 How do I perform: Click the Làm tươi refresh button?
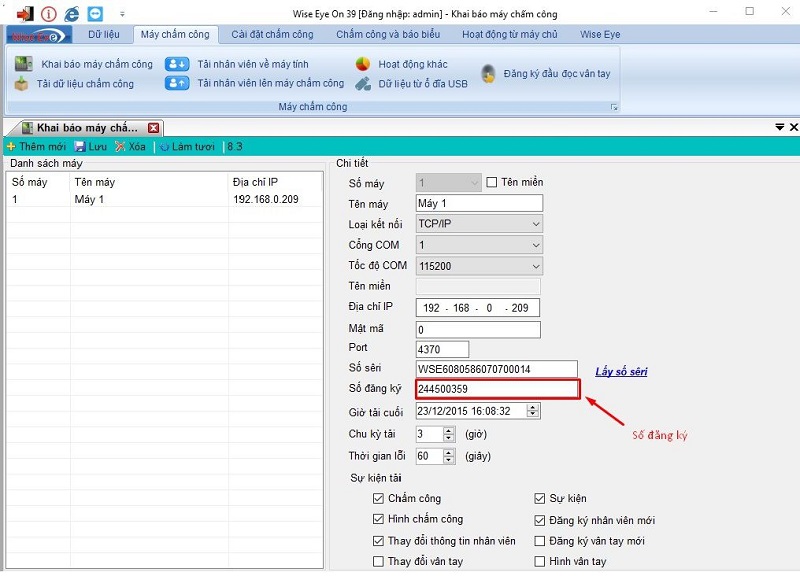tap(187, 146)
